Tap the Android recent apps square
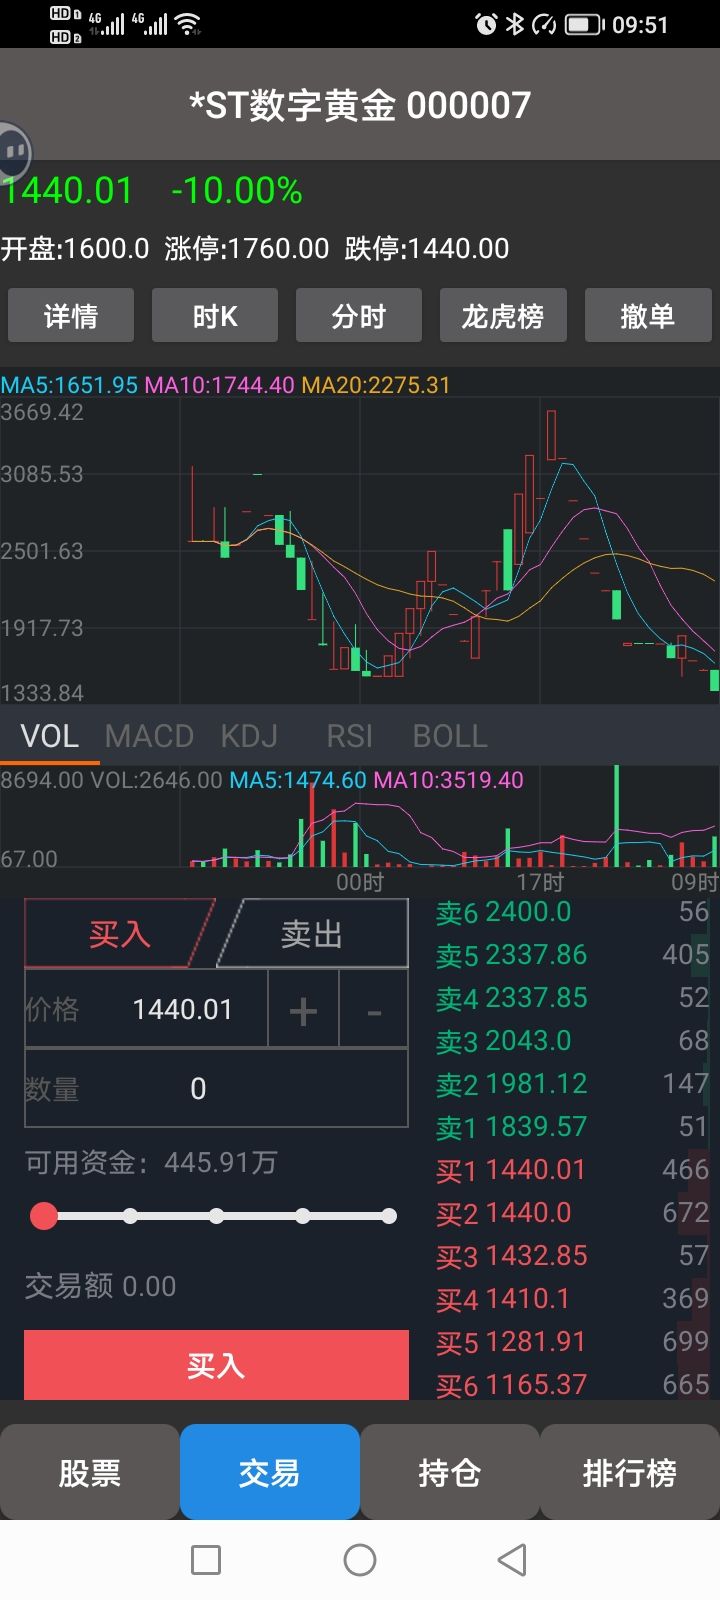The width and height of the screenshot is (720, 1600). [206, 1559]
